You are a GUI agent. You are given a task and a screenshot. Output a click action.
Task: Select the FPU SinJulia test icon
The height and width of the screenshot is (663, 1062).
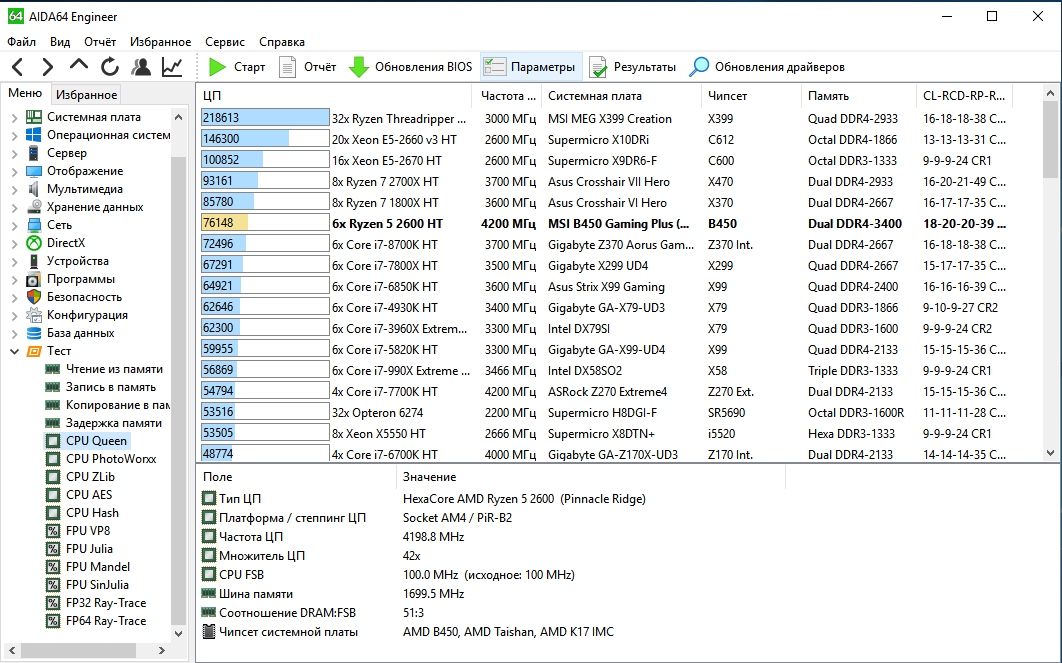tap(53, 585)
